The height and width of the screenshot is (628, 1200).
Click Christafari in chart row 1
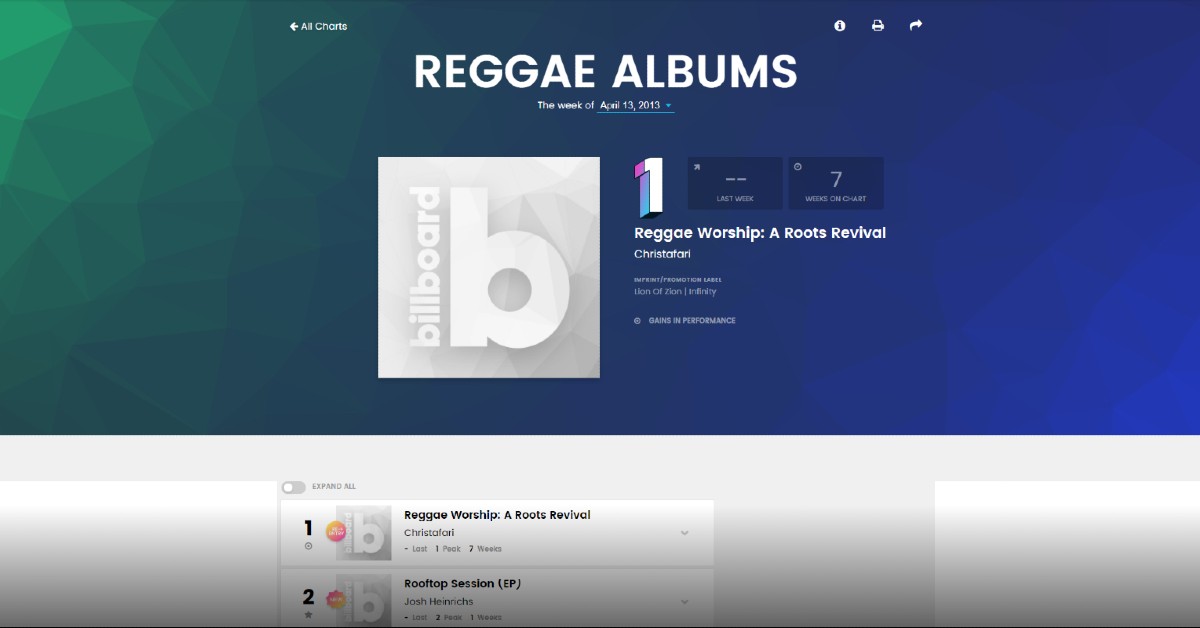point(429,533)
